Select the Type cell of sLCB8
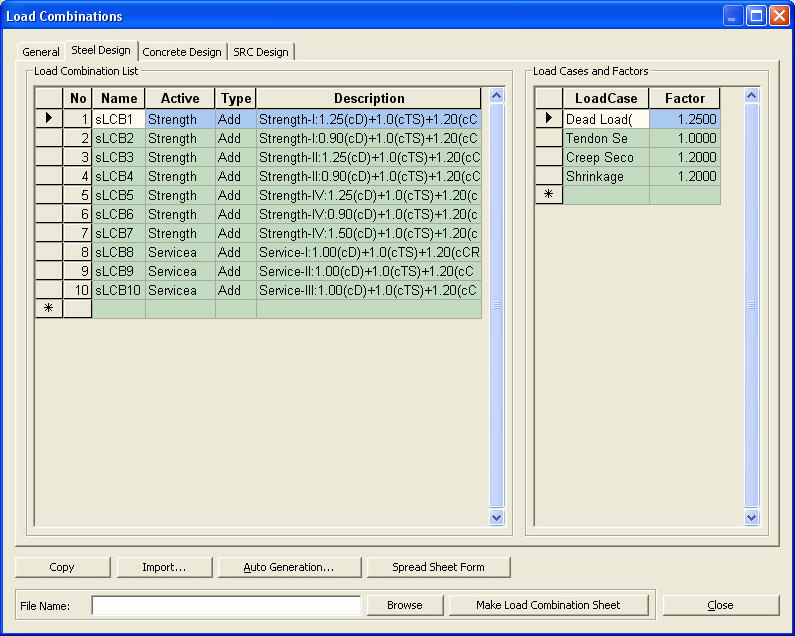 tap(235, 252)
